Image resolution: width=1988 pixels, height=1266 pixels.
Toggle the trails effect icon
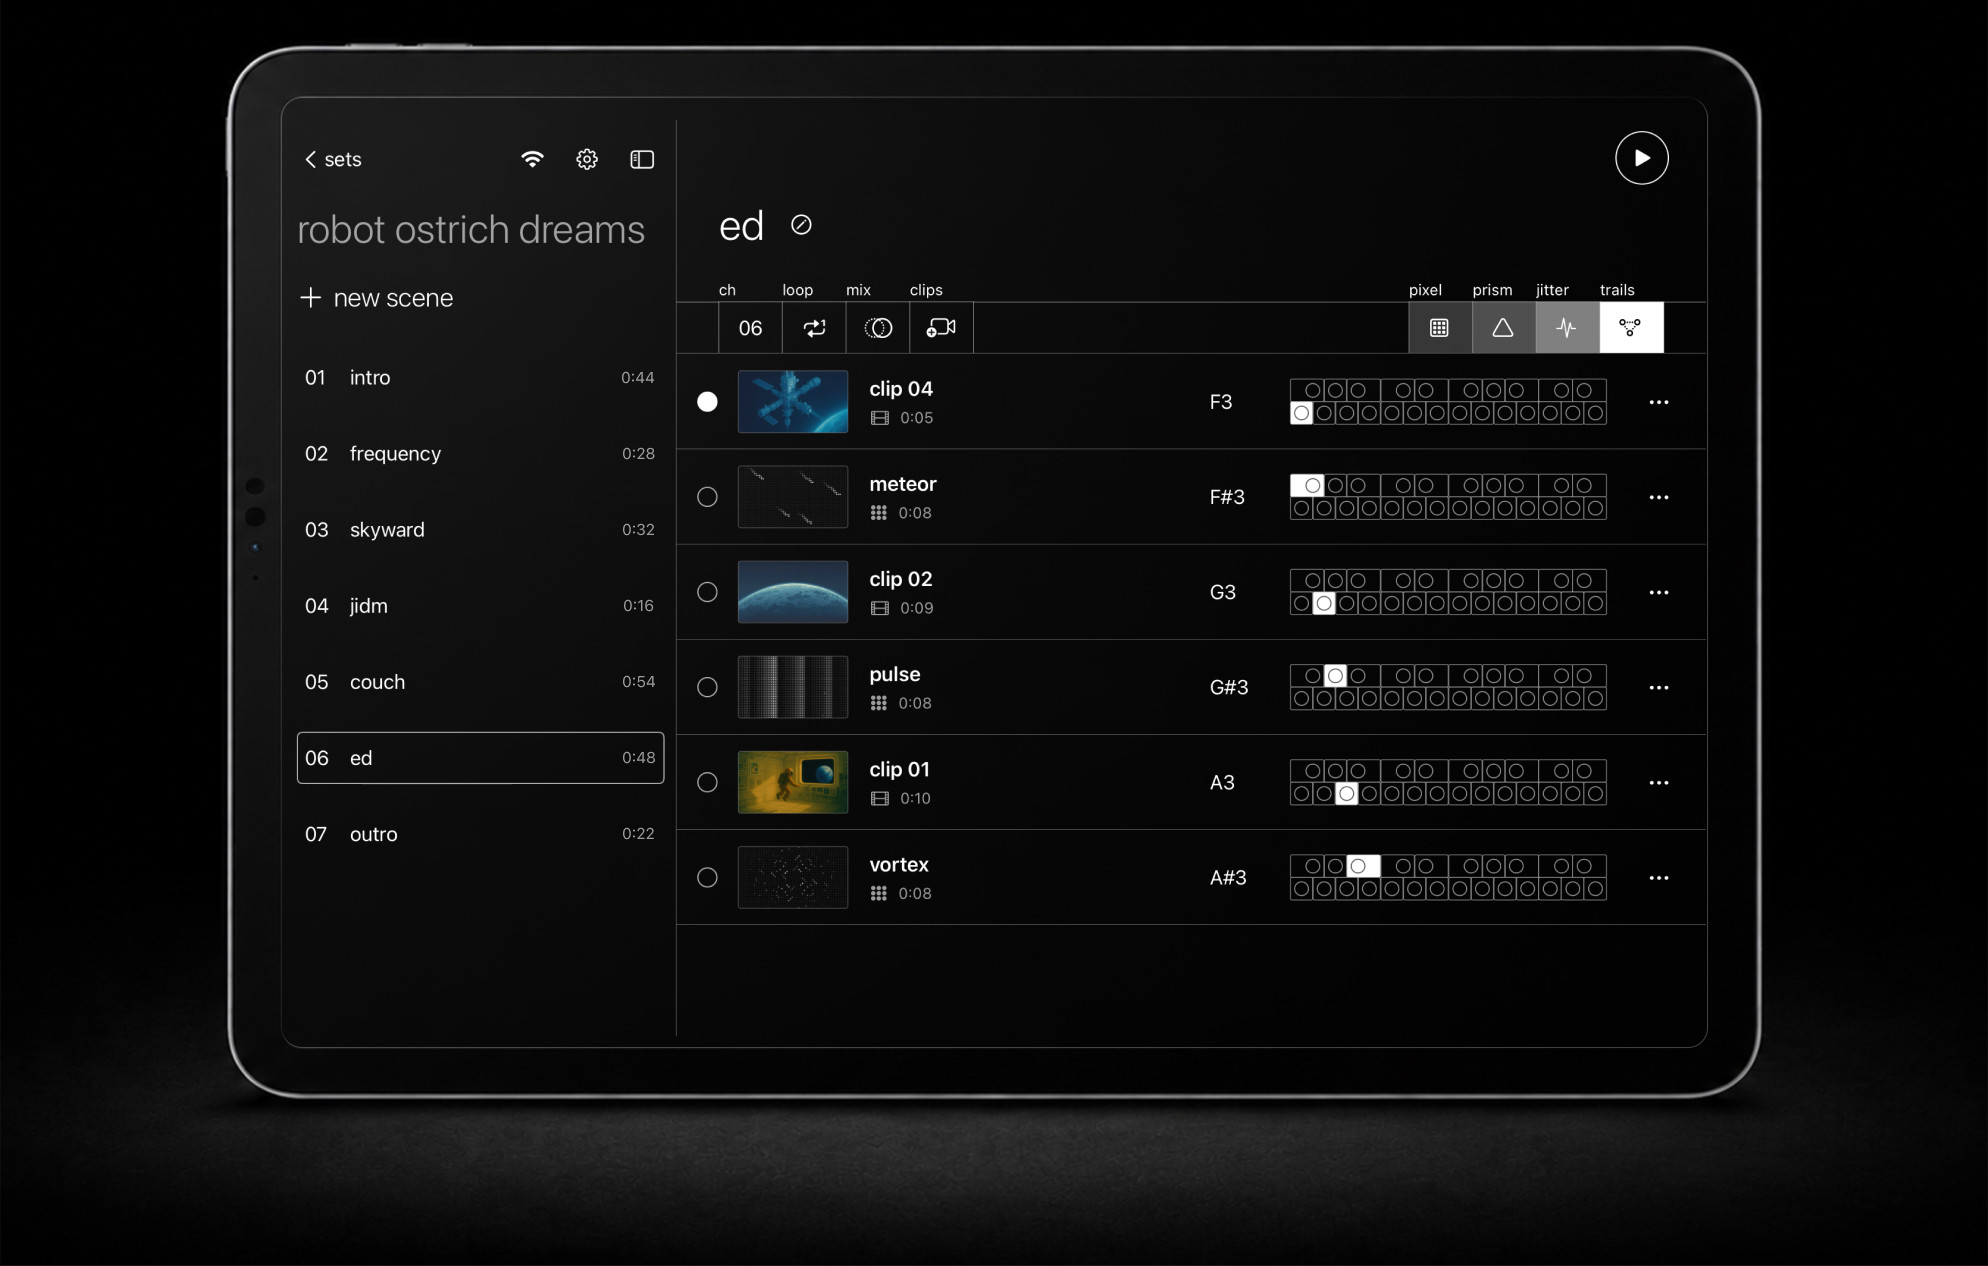[x=1631, y=328]
